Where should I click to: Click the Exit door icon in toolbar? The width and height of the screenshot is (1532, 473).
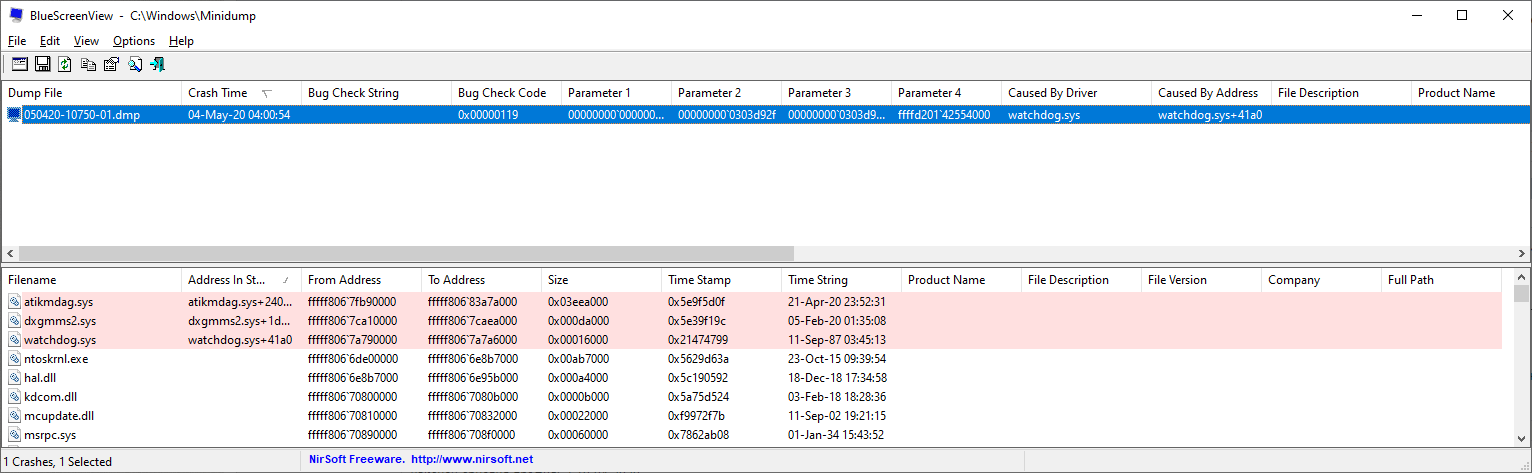(157, 64)
